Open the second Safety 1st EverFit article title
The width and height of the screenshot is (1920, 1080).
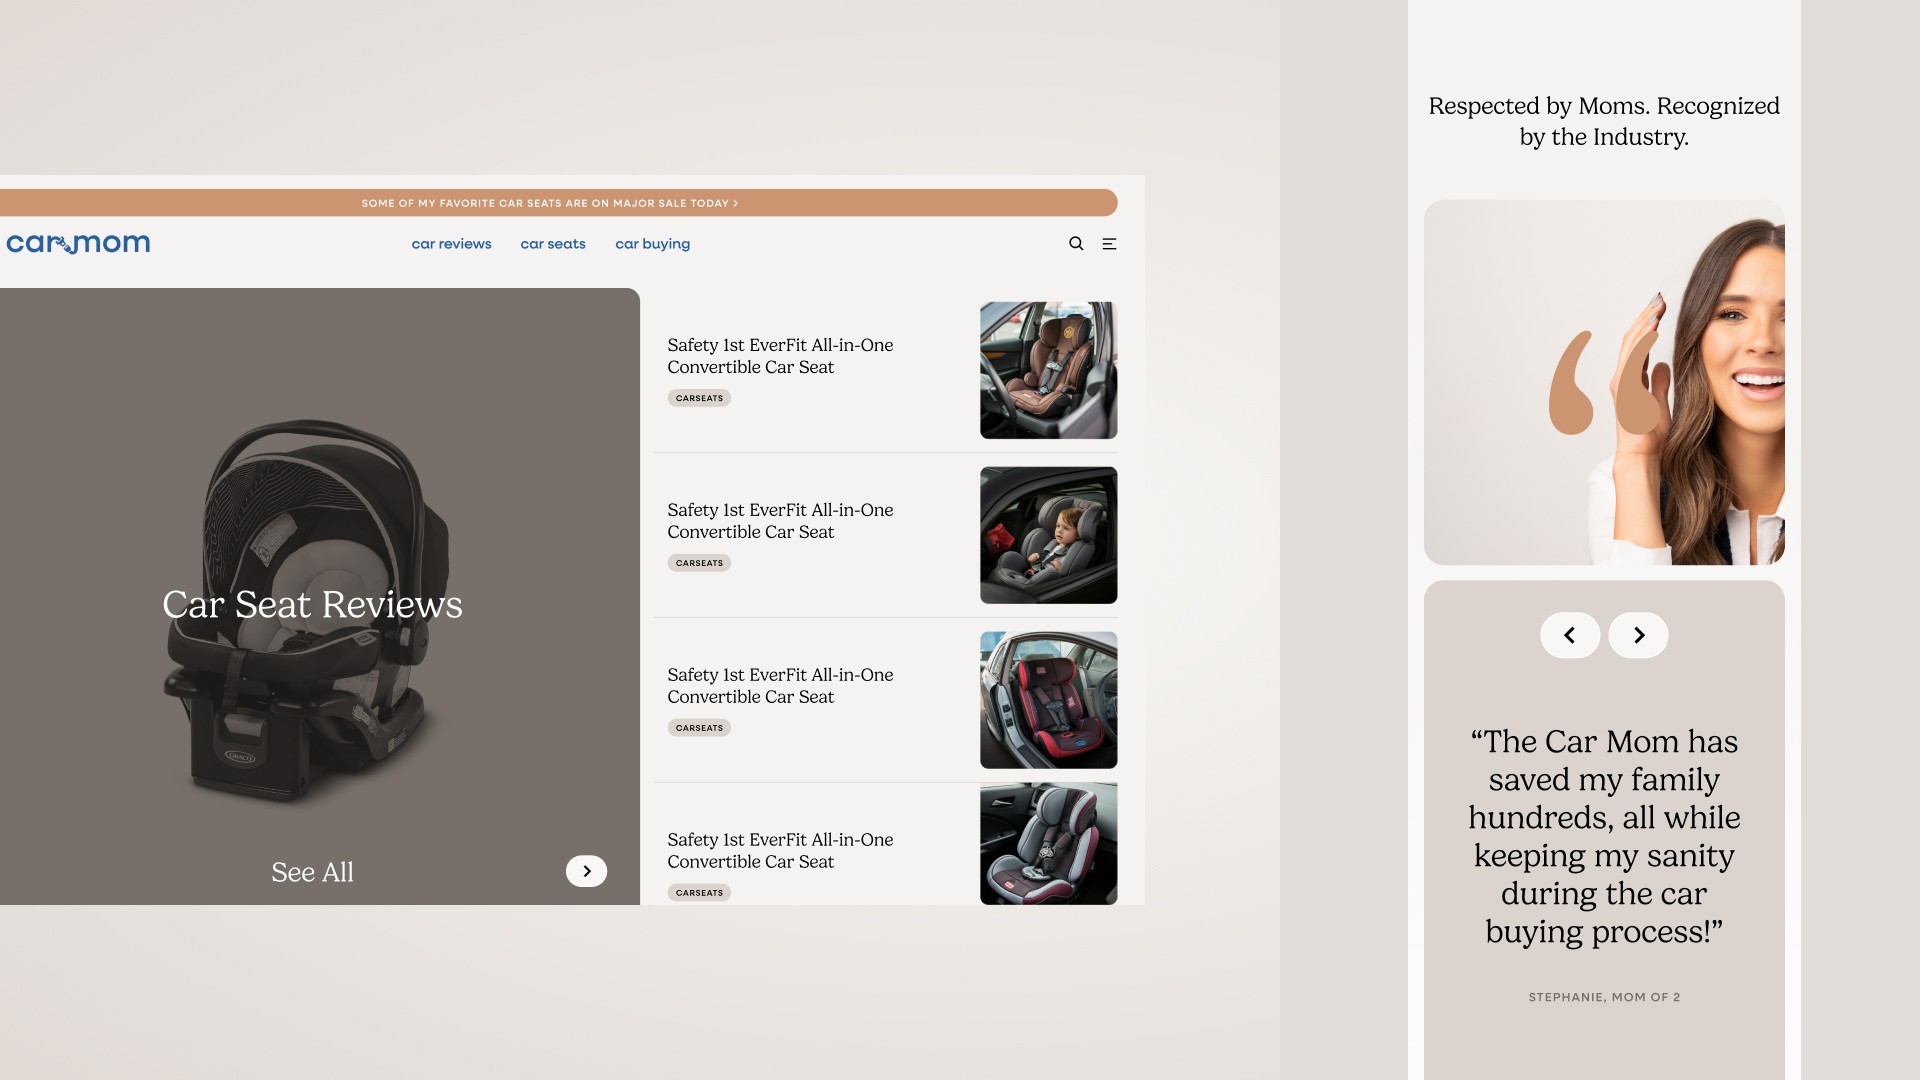pos(780,521)
